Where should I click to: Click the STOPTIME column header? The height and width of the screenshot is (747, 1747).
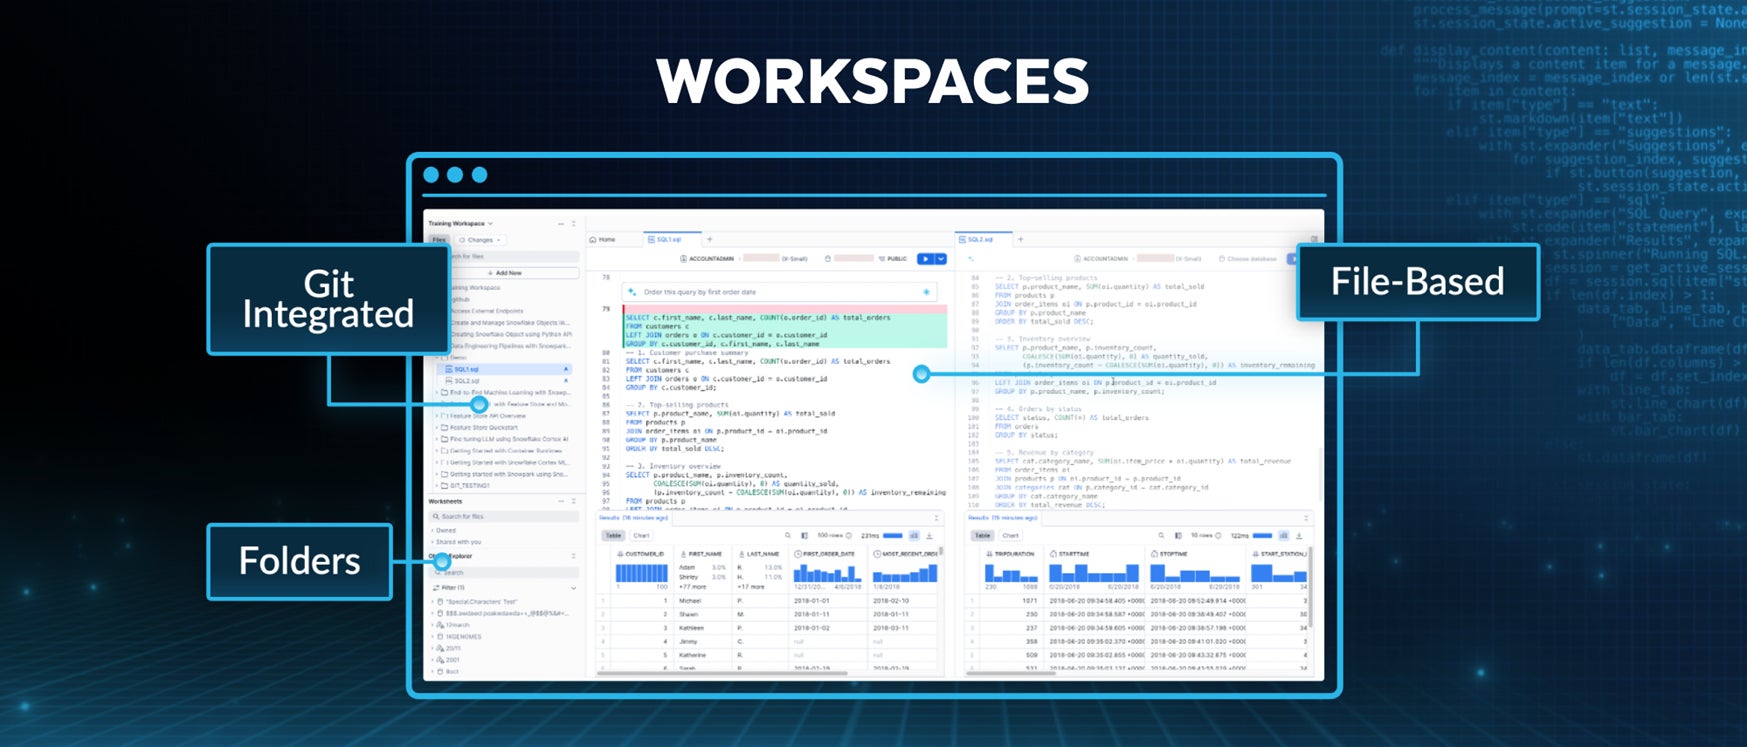coord(1169,554)
